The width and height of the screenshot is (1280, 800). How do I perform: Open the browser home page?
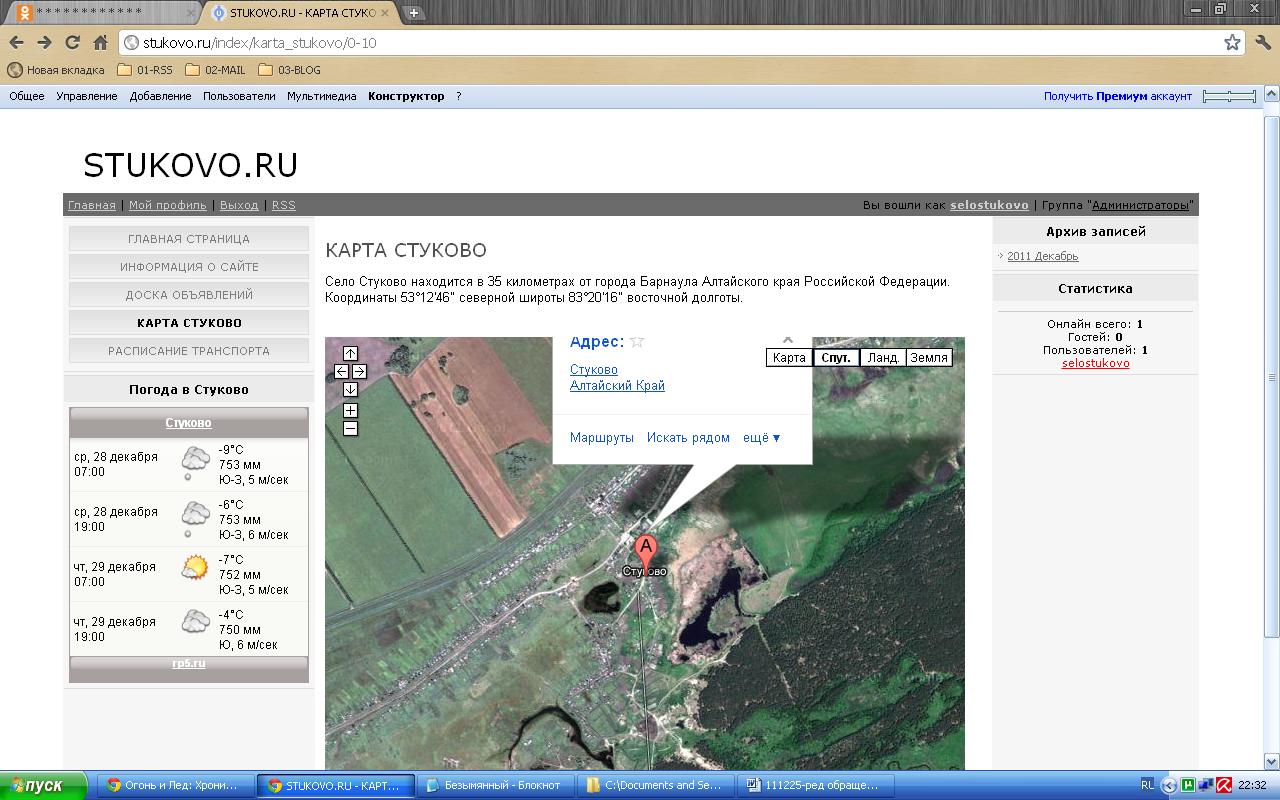(x=100, y=43)
